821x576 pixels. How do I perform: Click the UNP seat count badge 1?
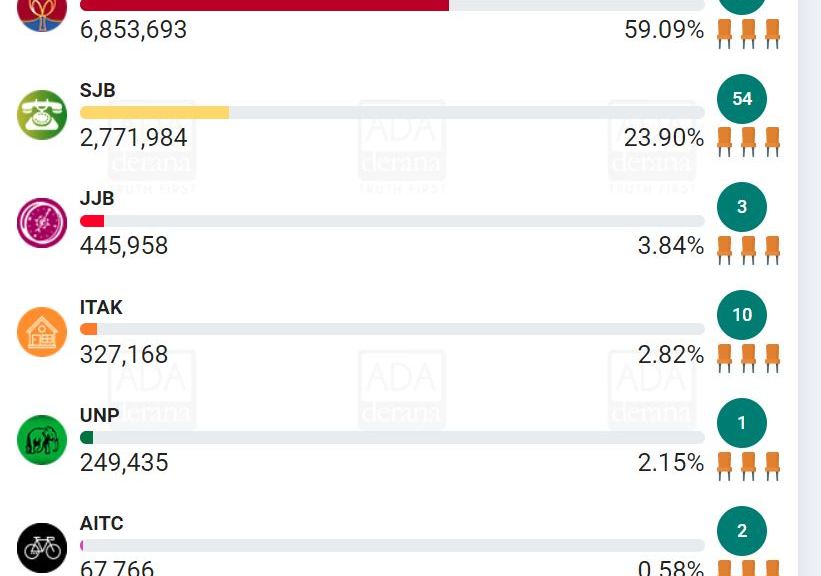pyautogui.click(x=742, y=423)
